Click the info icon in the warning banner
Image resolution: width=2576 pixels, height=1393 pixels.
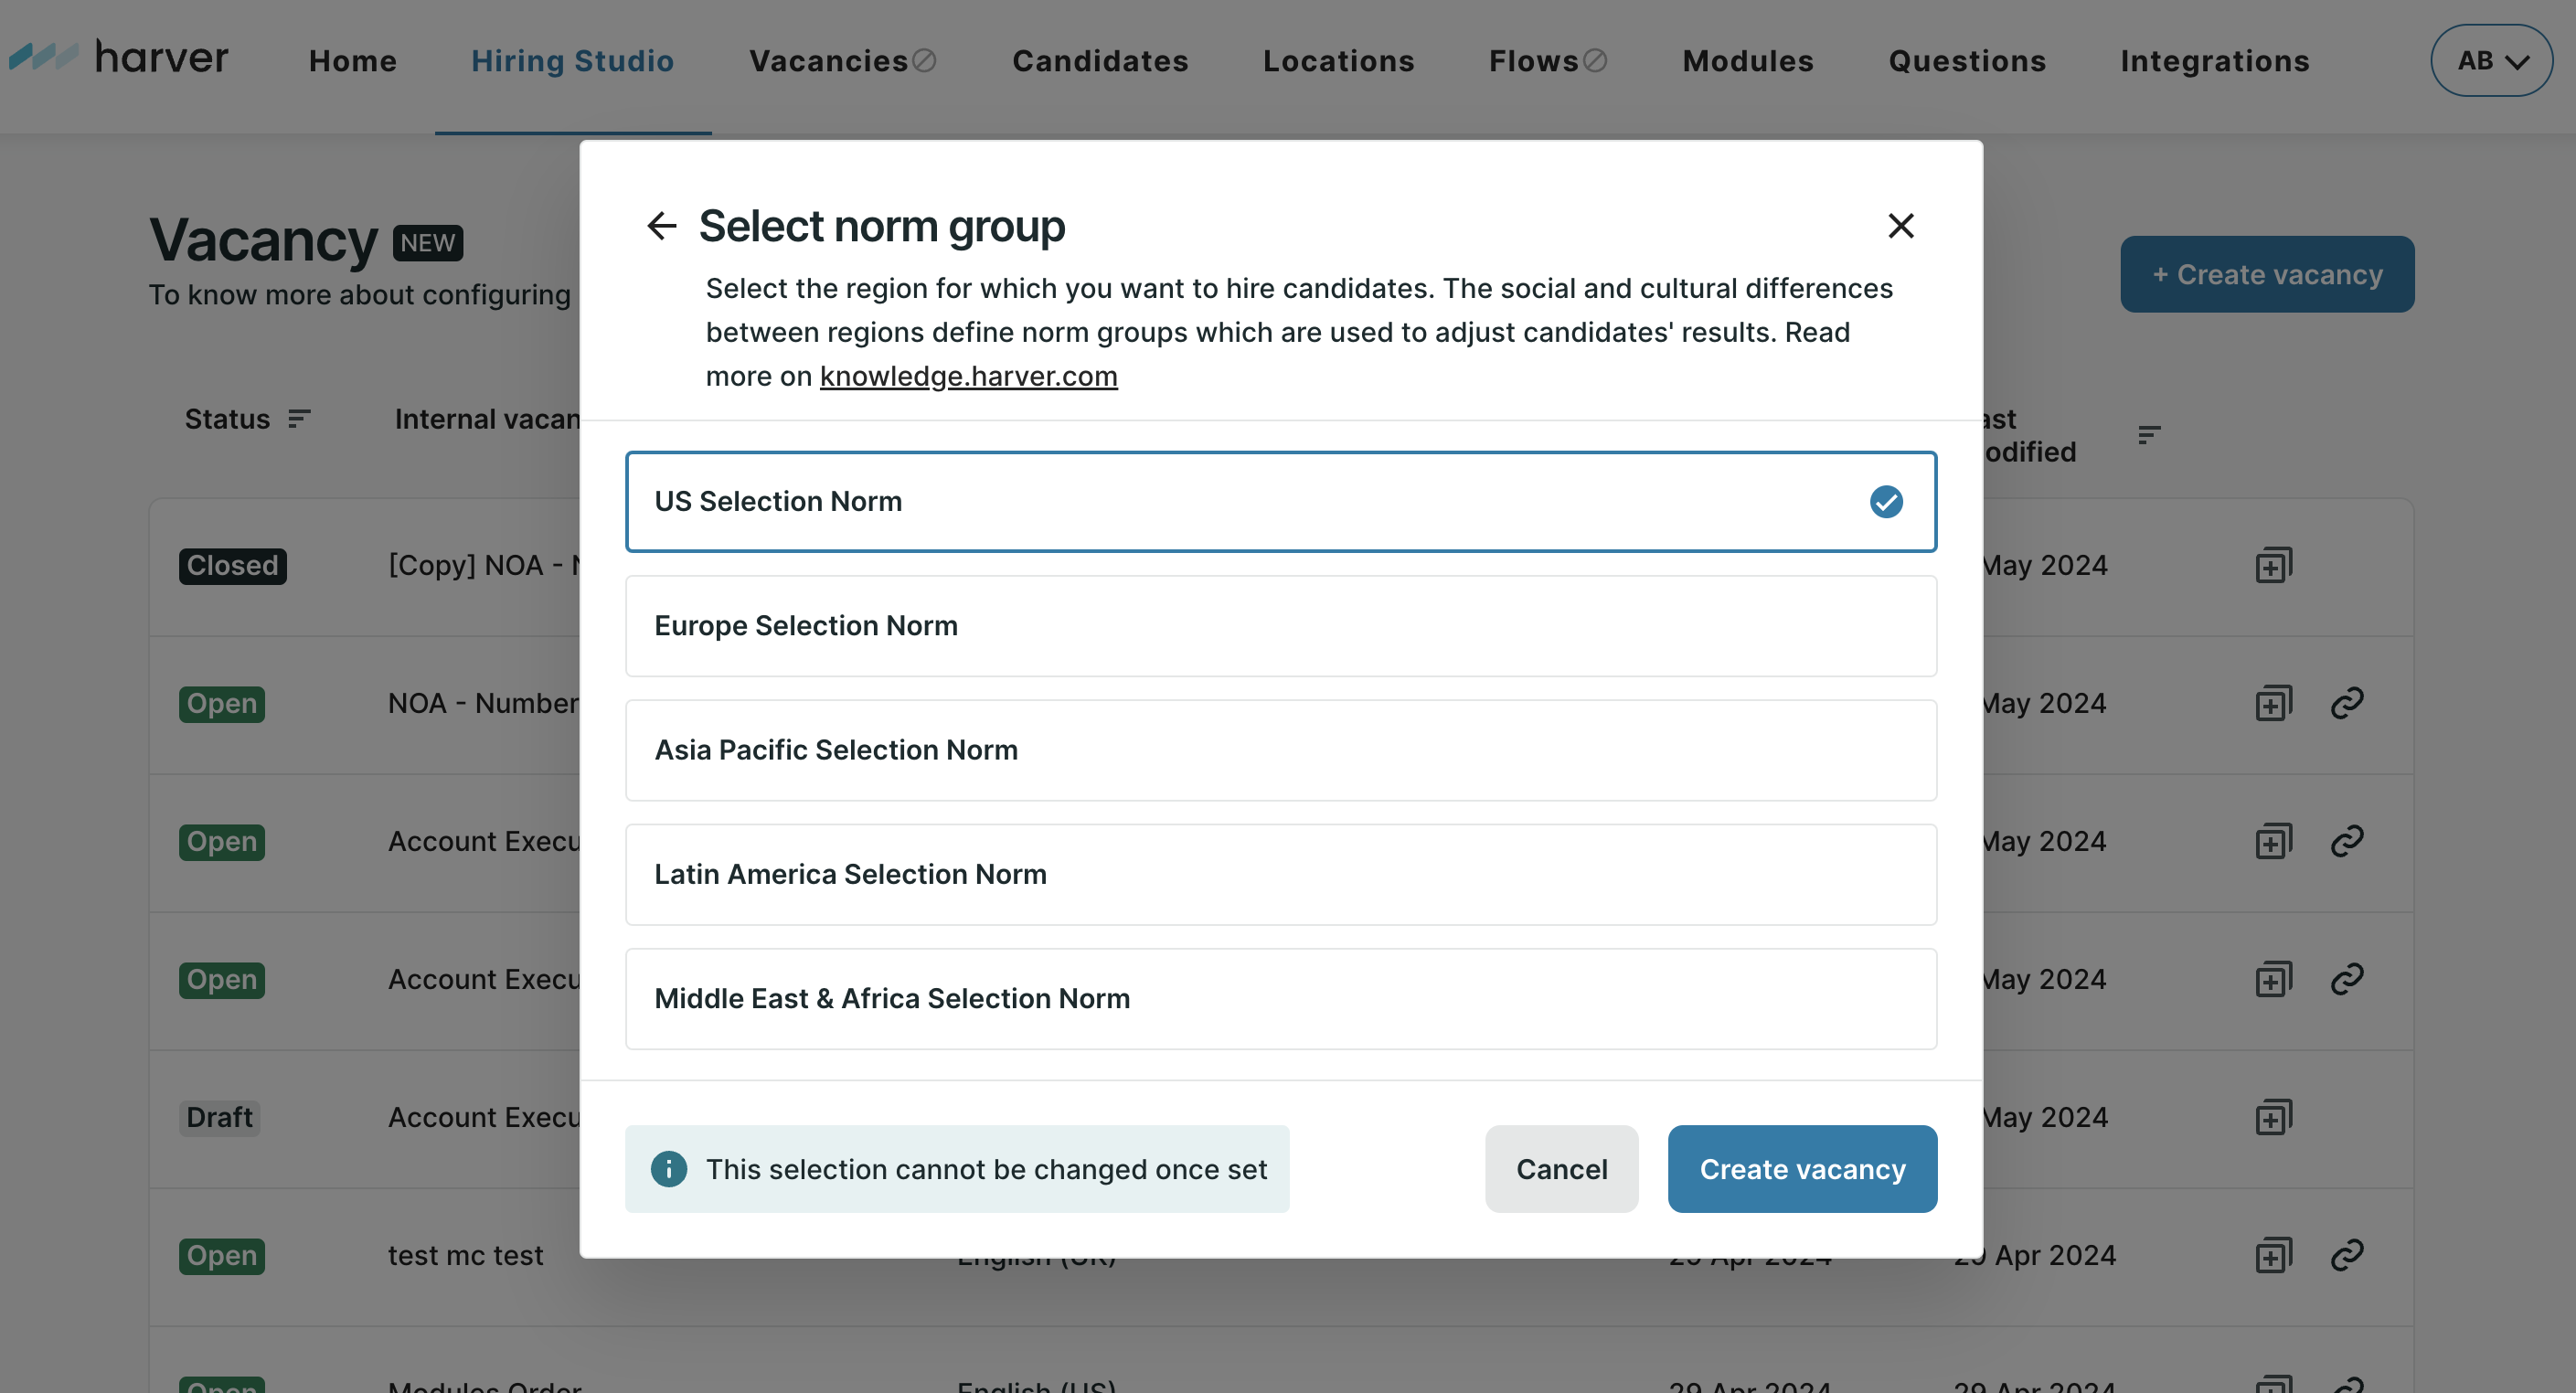point(669,1169)
